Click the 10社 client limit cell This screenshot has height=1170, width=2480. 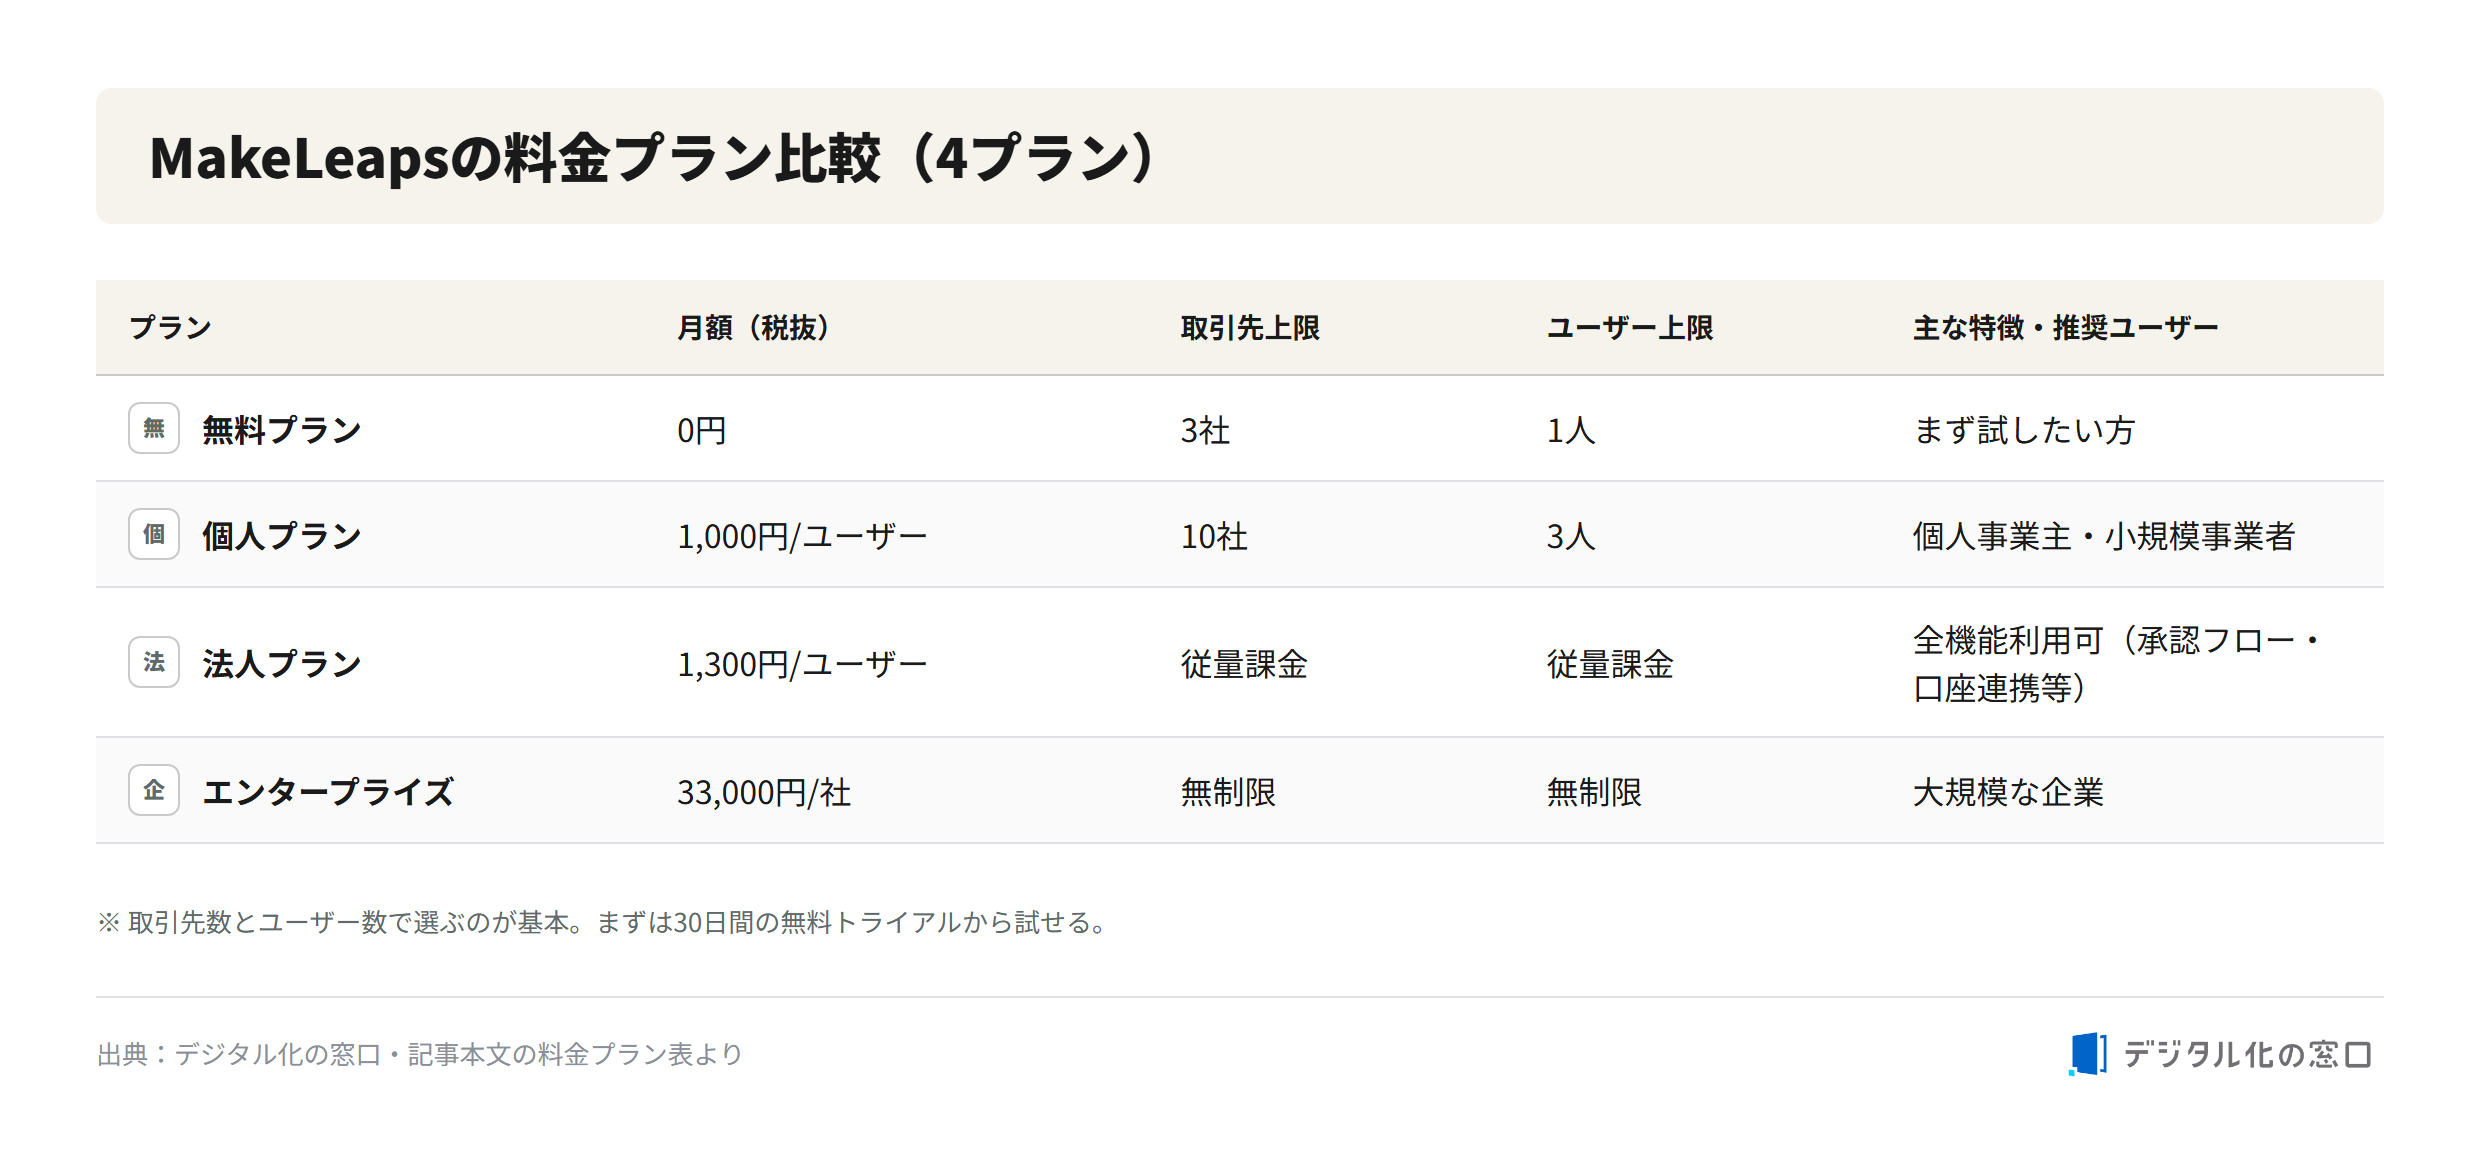click(x=1214, y=536)
